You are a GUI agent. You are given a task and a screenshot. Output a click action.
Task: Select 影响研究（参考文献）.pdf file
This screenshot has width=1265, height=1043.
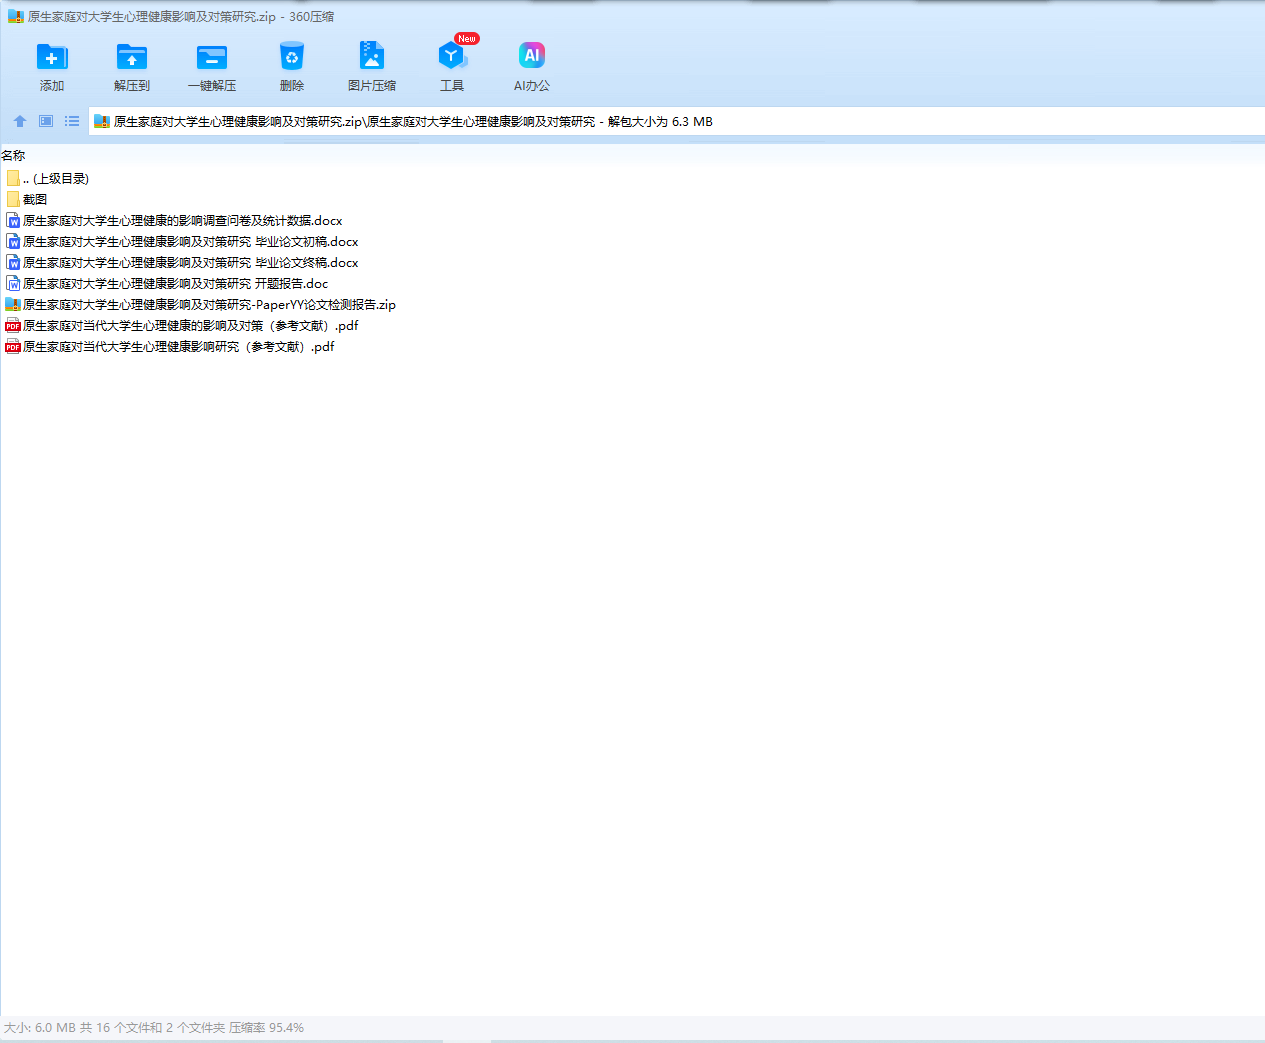170,346
